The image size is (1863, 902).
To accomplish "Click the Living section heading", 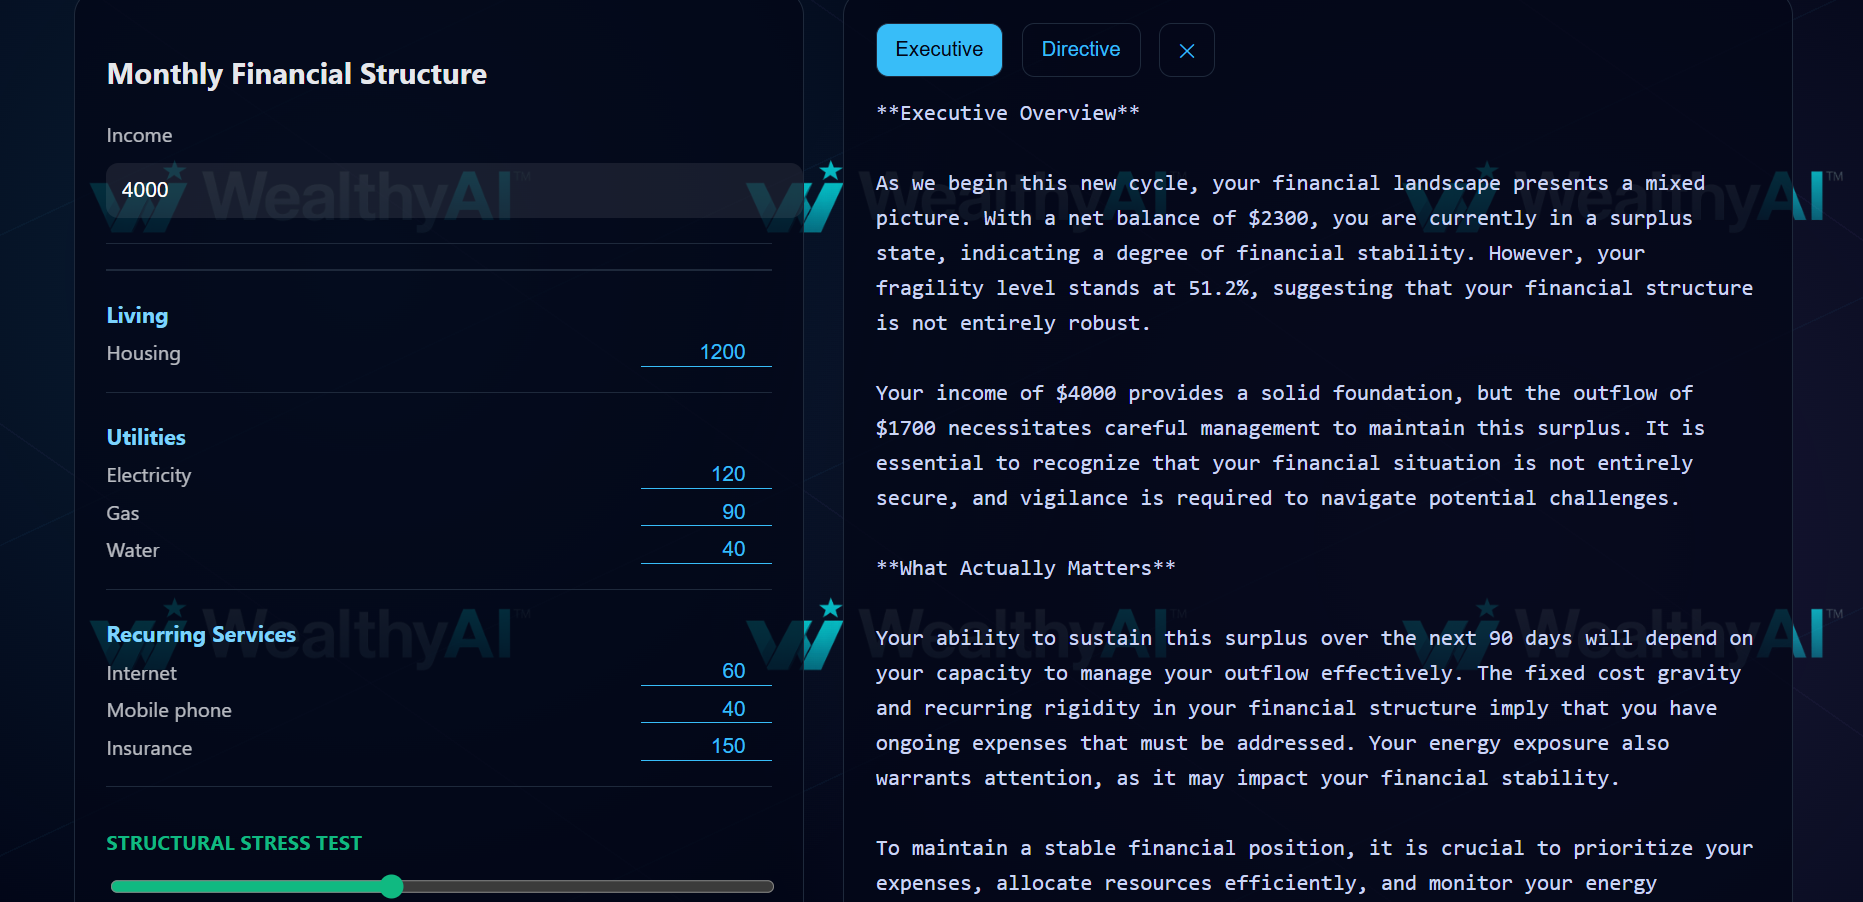I will [x=137, y=315].
